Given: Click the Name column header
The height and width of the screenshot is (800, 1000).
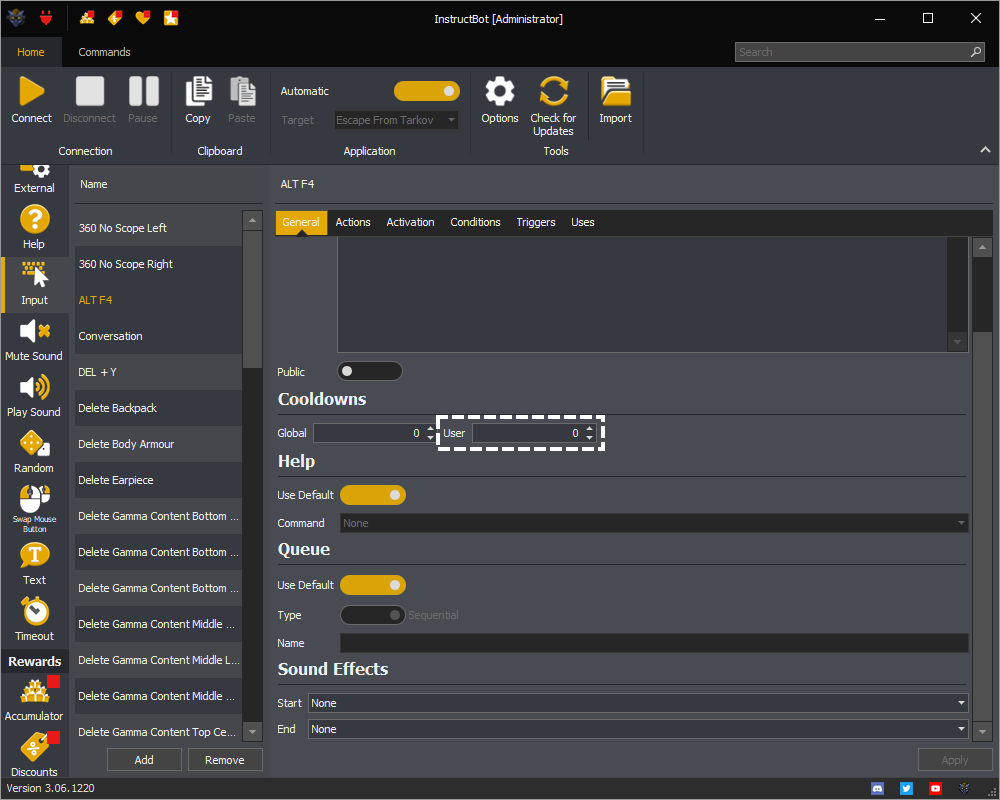Looking at the screenshot, I should click(x=94, y=184).
